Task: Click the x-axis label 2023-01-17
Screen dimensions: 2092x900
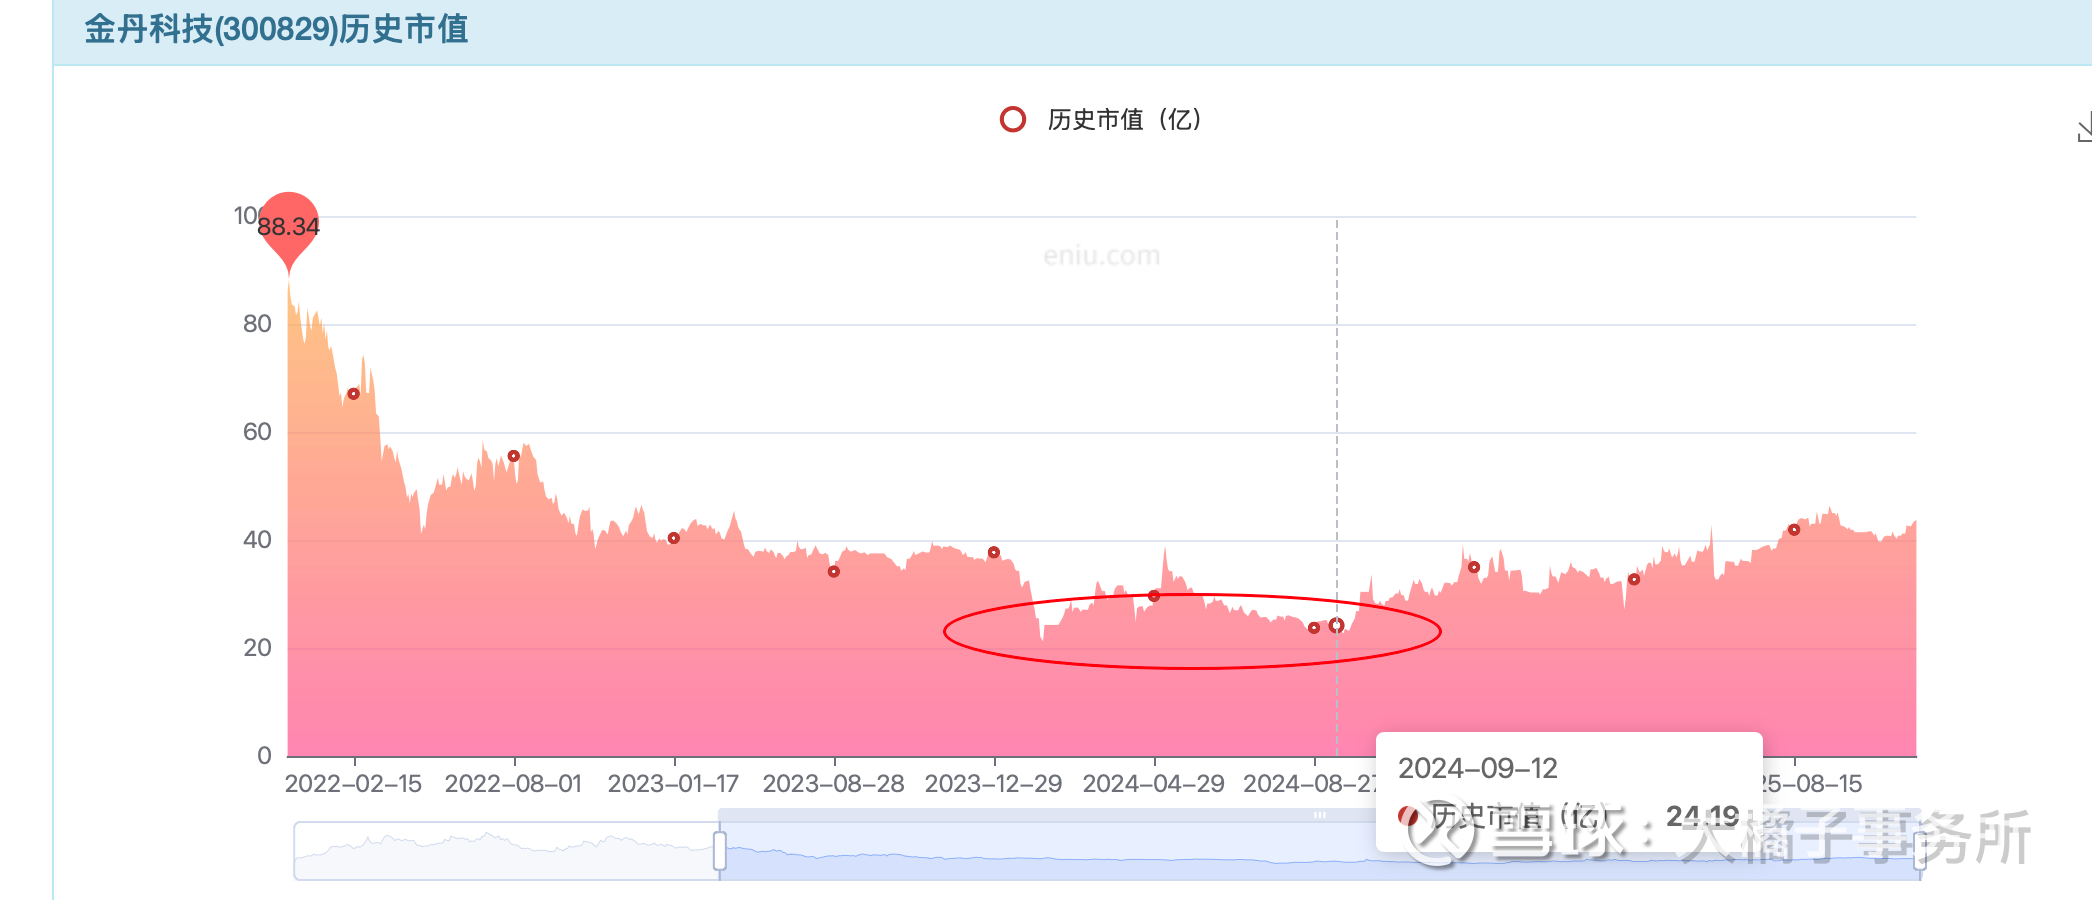Action: pyautogui.click(x=674, y=784)
